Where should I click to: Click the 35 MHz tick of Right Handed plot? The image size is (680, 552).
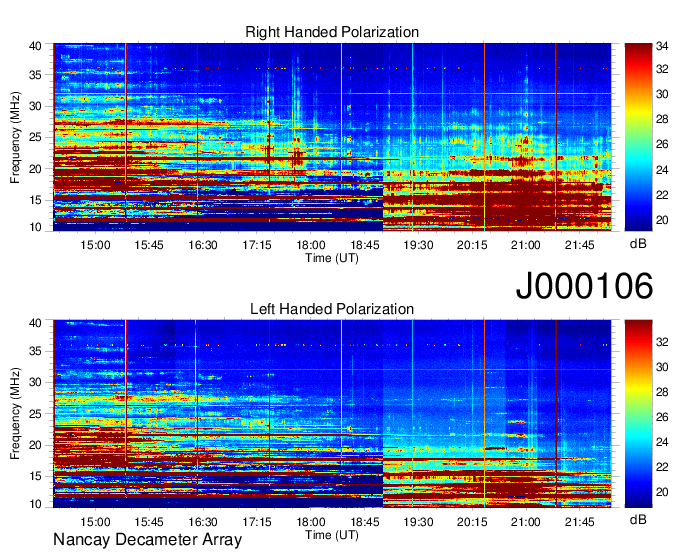point(36,75)
